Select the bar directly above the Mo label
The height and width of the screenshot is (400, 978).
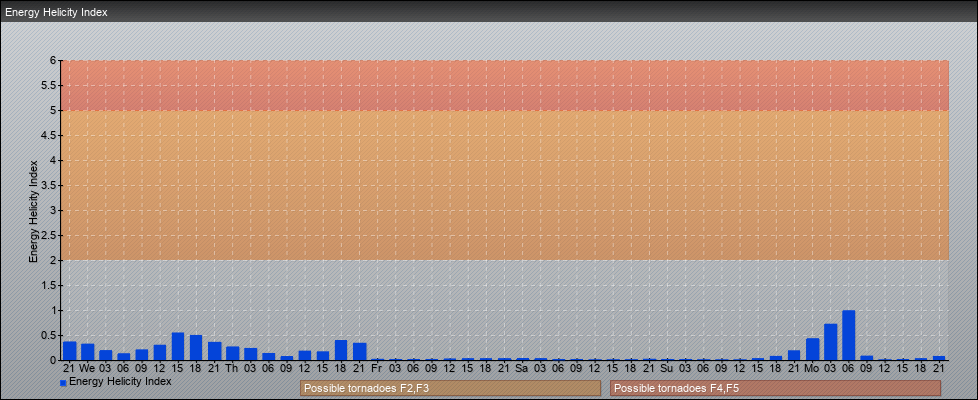point(812,349)
